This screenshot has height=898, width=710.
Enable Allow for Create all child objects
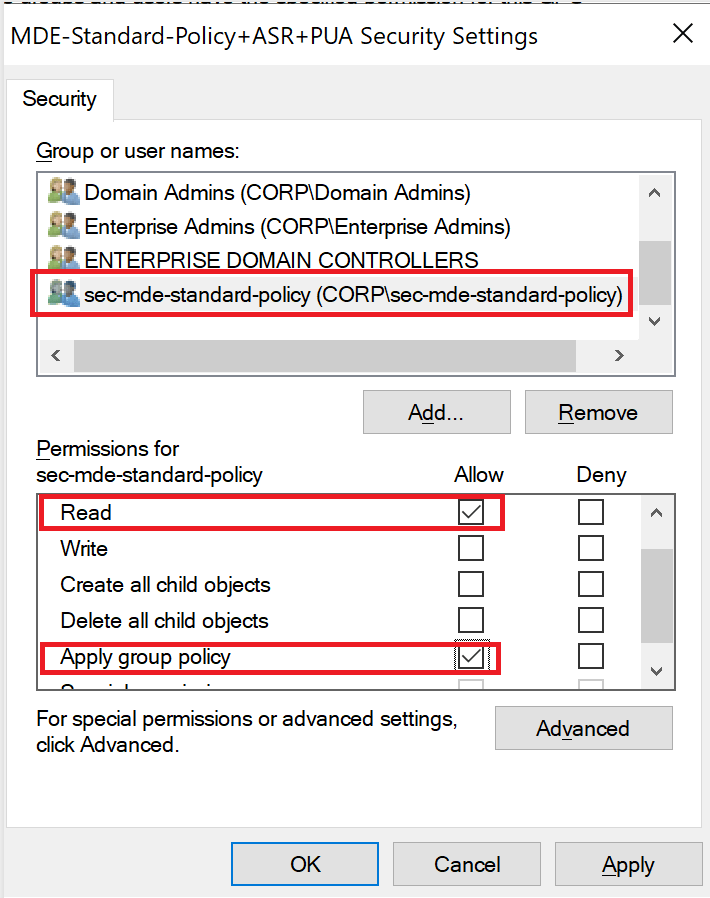pos(471,584)
